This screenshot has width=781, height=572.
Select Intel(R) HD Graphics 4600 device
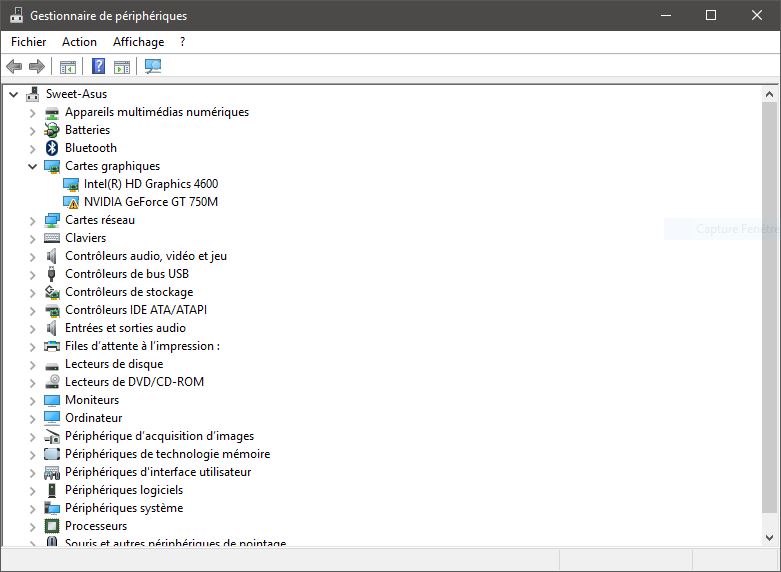[150, 184]
